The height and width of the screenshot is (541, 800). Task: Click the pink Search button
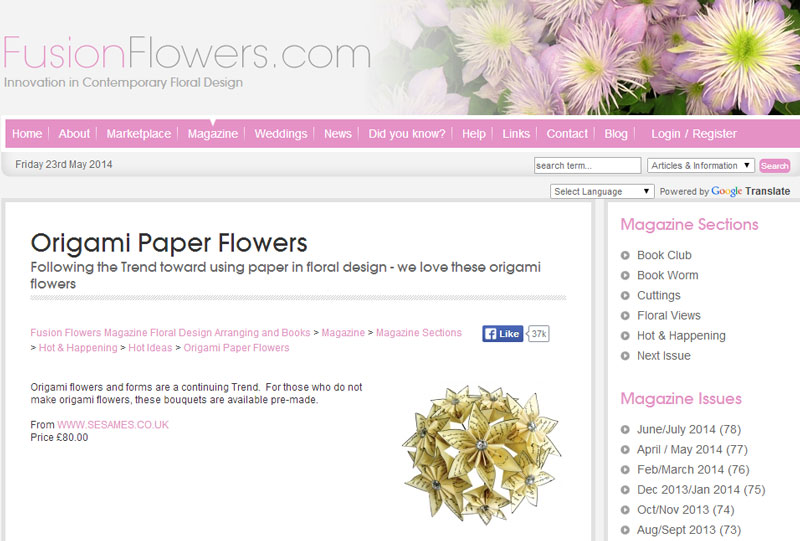coord(774,165)
